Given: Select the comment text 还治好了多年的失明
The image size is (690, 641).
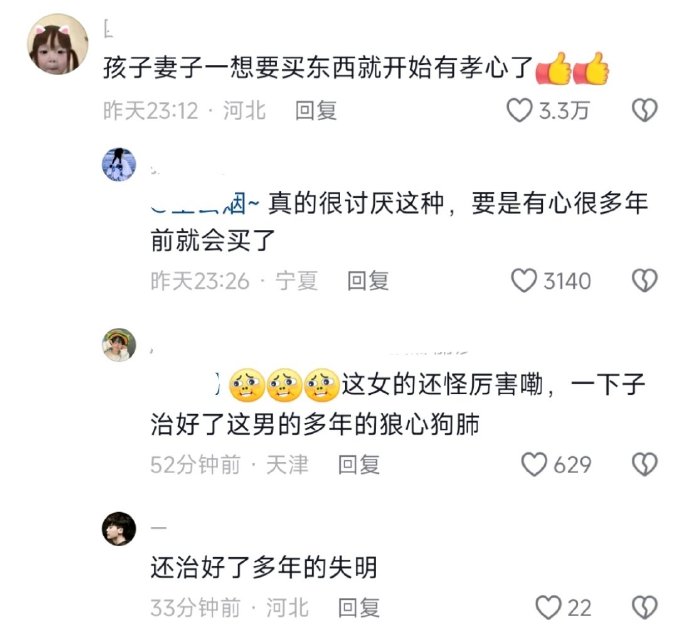Looking at the screenshot, I should [264, 567].
